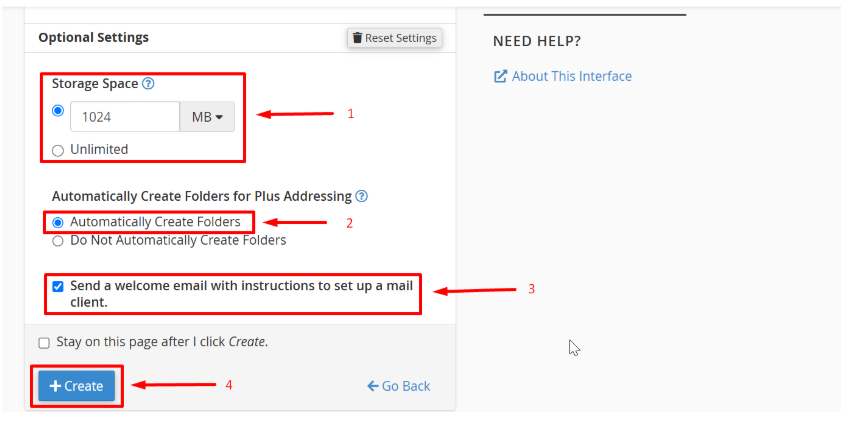This screenshot has width=851, height=443.
Task: Choose Do Not Automatically Create Folders
Action: coord(58,241)
